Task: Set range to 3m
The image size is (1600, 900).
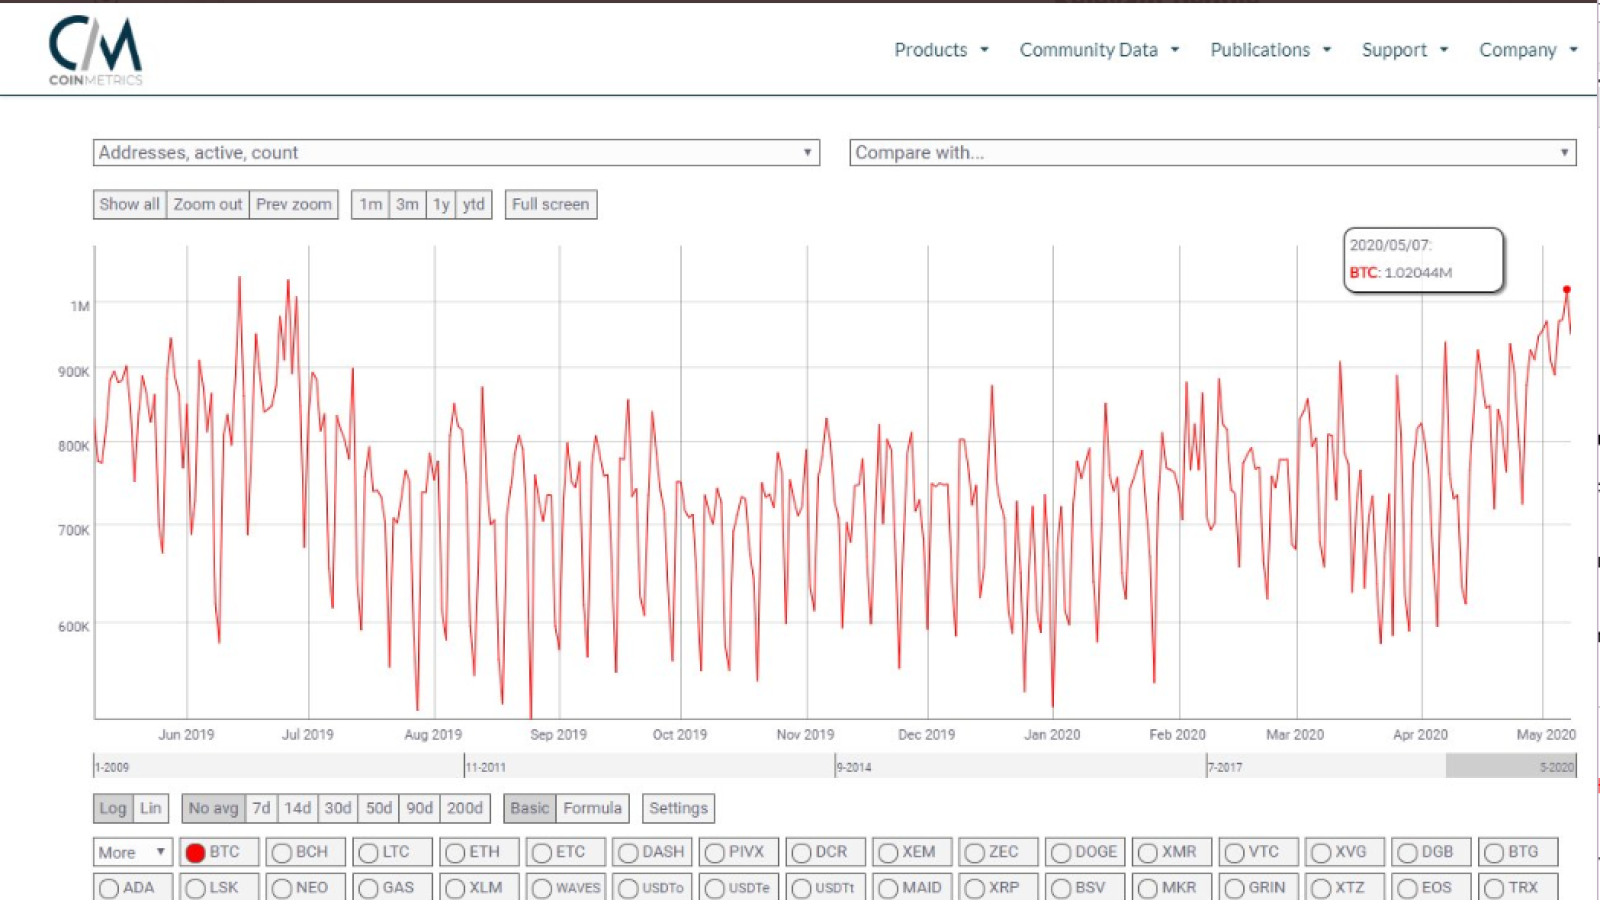Action: pyautogui.click(x=407, y=204)
